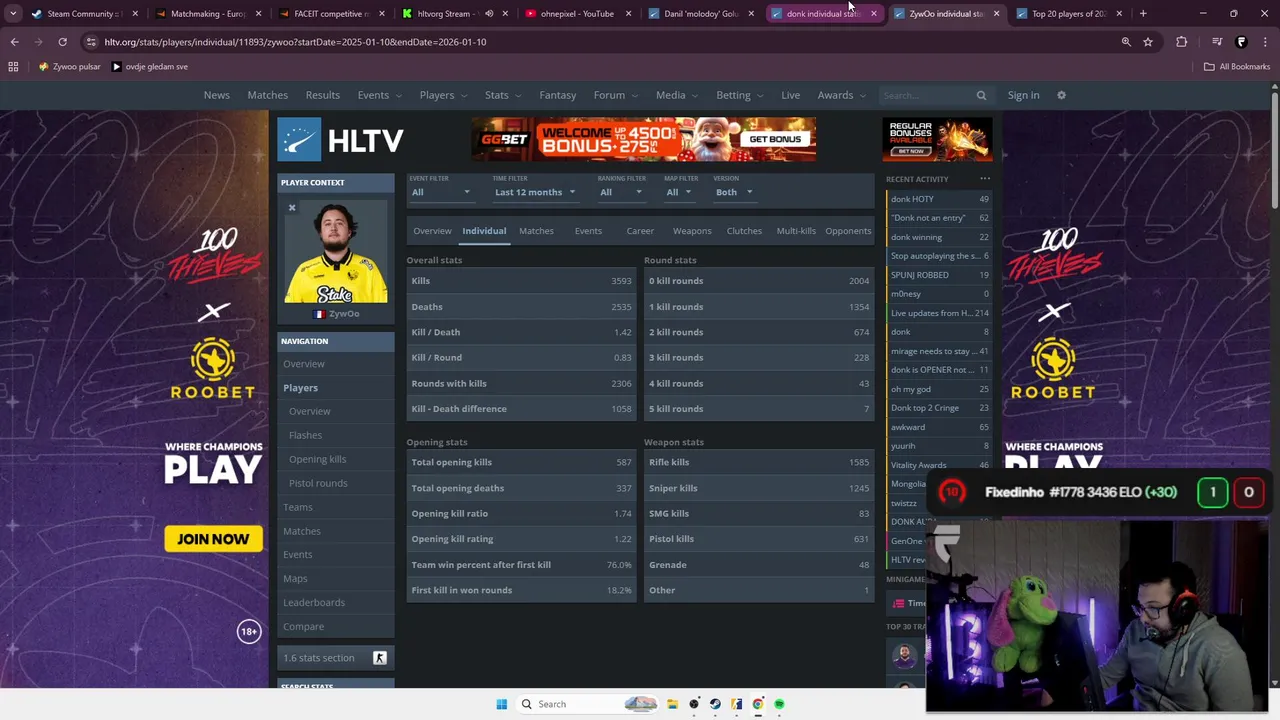This screenshot has width=1280, height=720.
Task: Close the YouTube ohnepixel tab
Action: tap(629, 14)
